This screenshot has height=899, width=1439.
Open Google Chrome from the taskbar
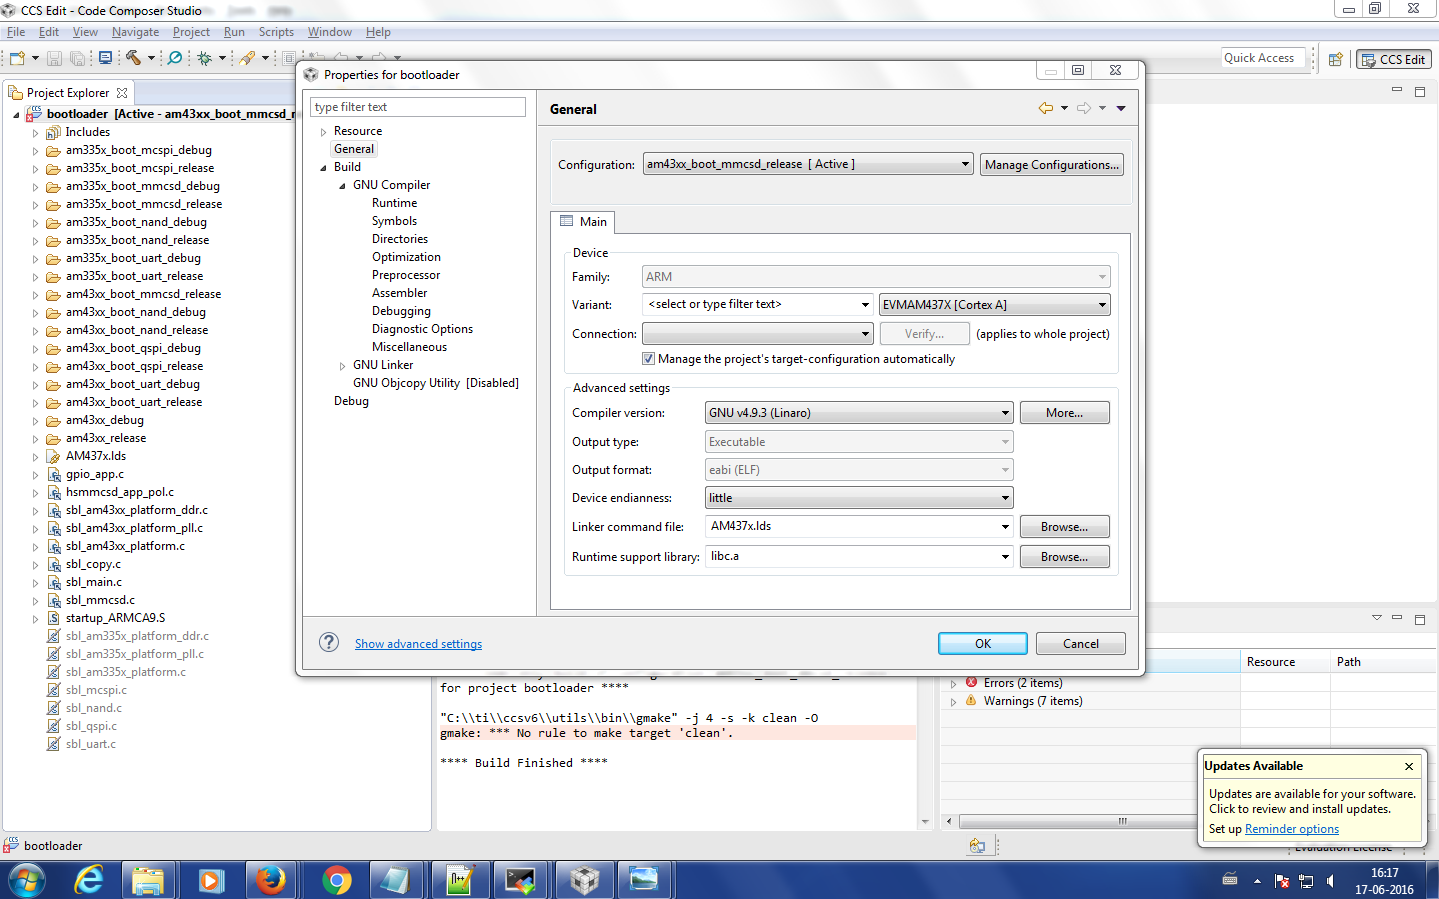click(337, 880)
